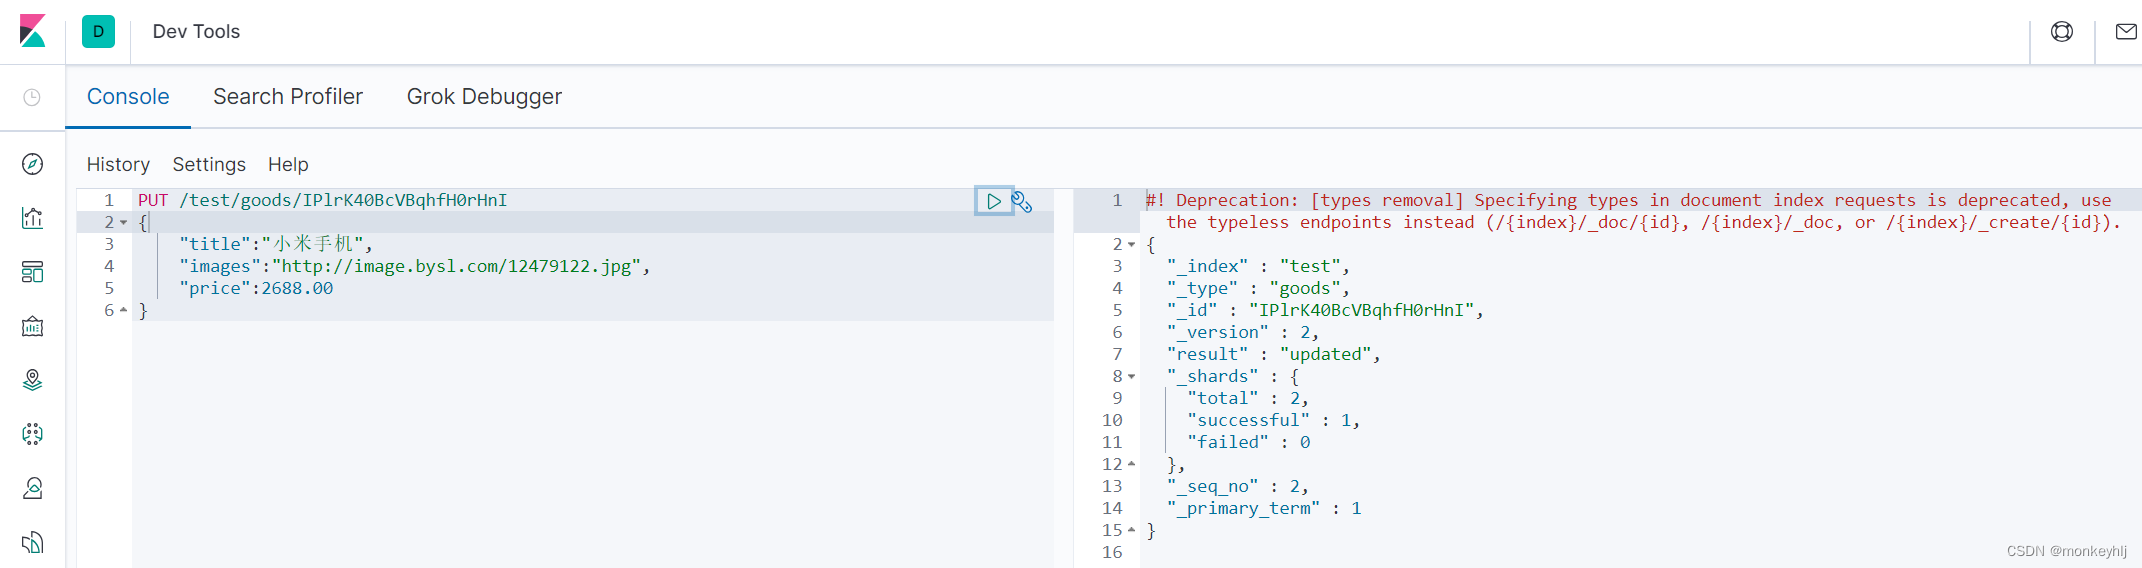2142x568 pixels.
Task: Open Dashboard icon in sidebar
Action: tap(32, 272)
